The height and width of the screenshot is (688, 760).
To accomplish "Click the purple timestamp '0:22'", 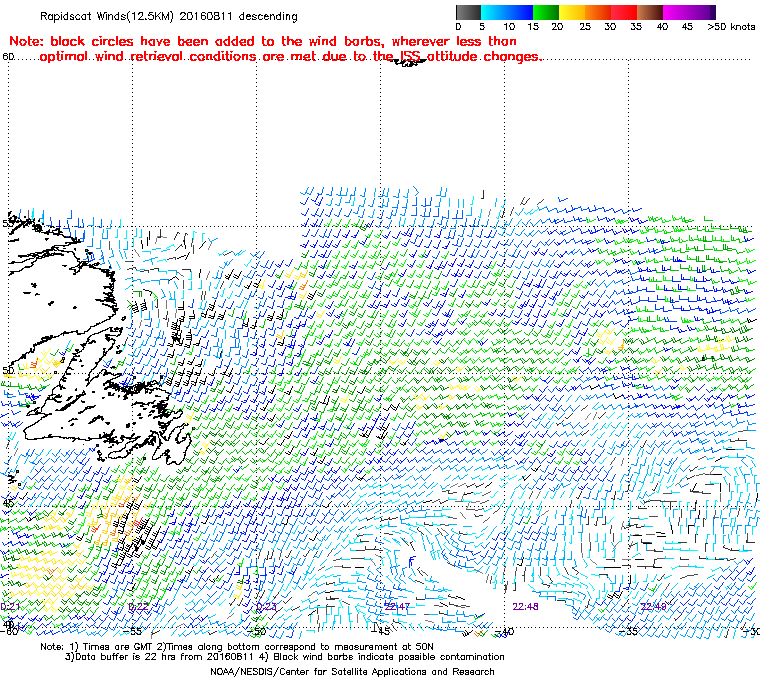I will point(139,607).
